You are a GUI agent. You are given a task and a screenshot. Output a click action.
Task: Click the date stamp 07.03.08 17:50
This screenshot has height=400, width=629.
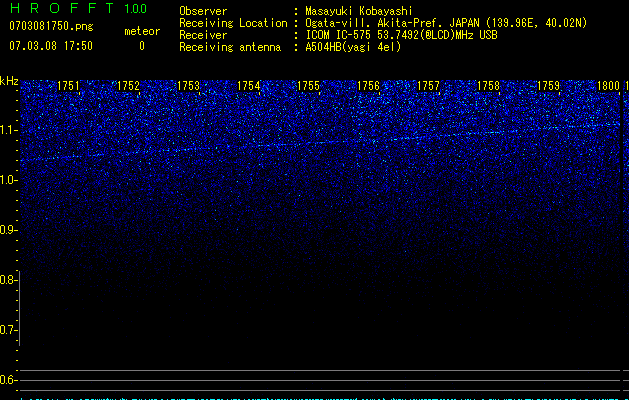(51, 46)
